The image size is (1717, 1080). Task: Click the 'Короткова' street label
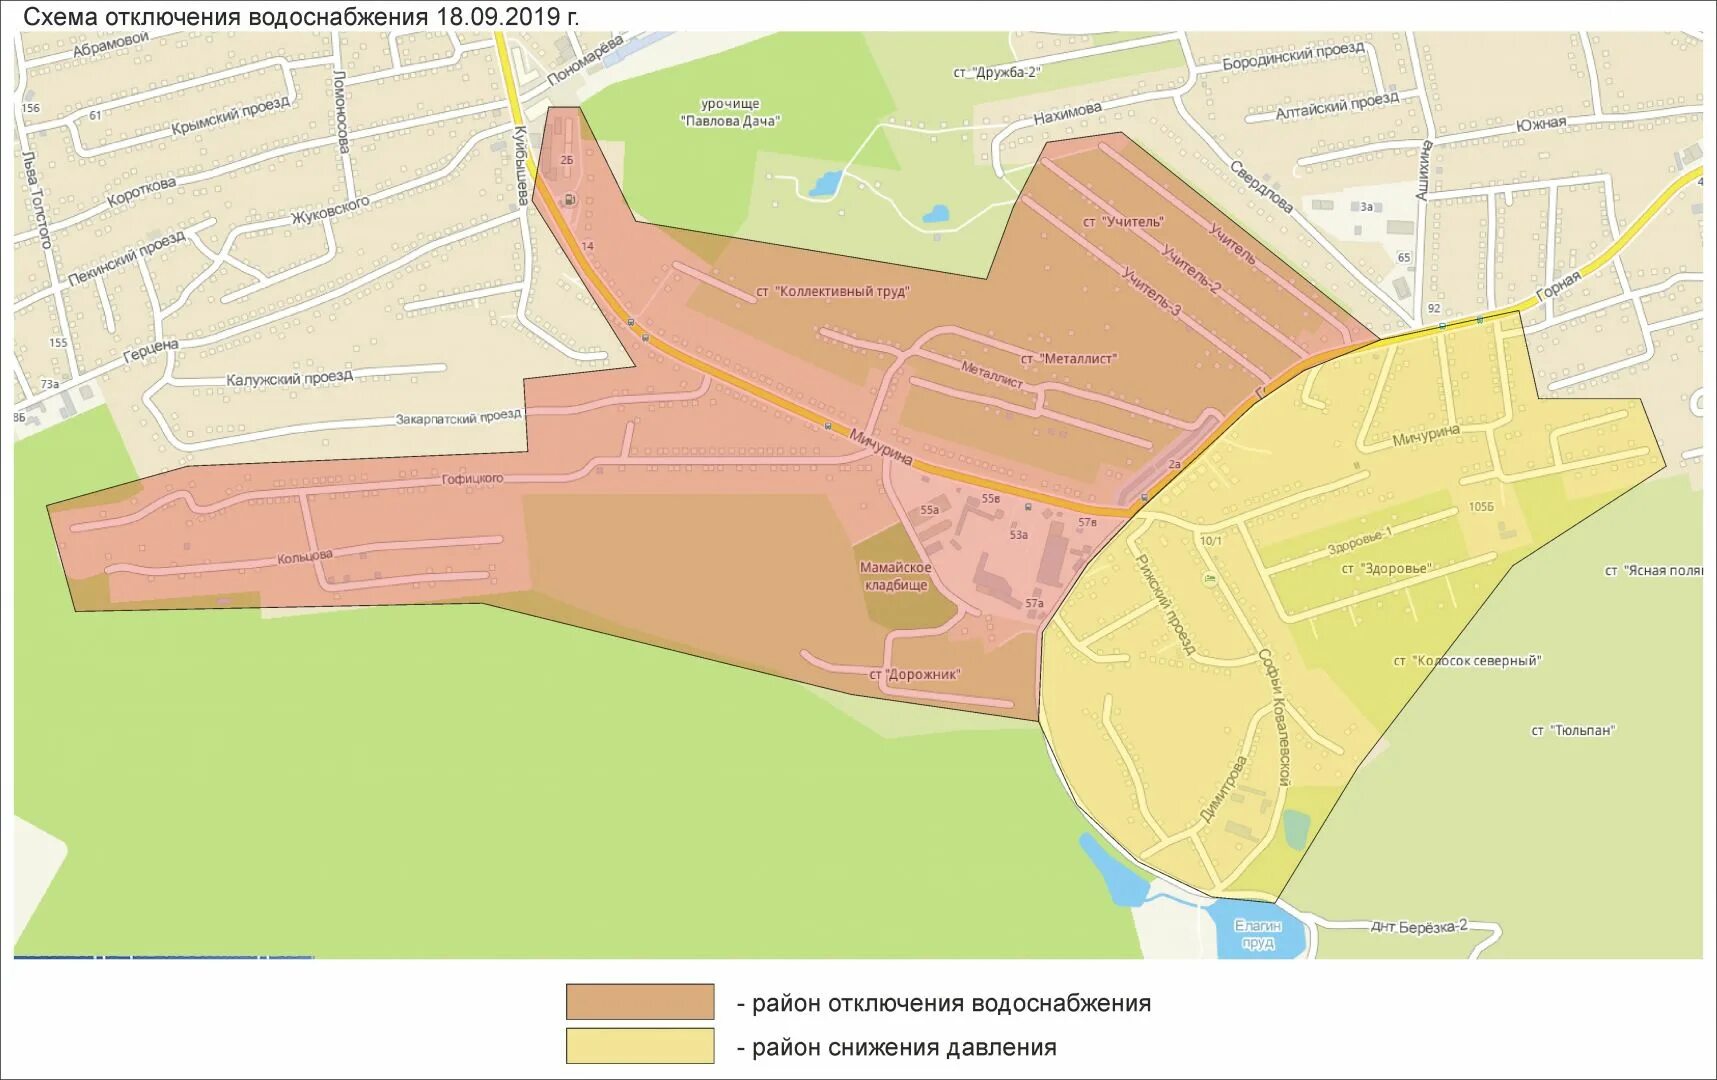coord(141,192)
